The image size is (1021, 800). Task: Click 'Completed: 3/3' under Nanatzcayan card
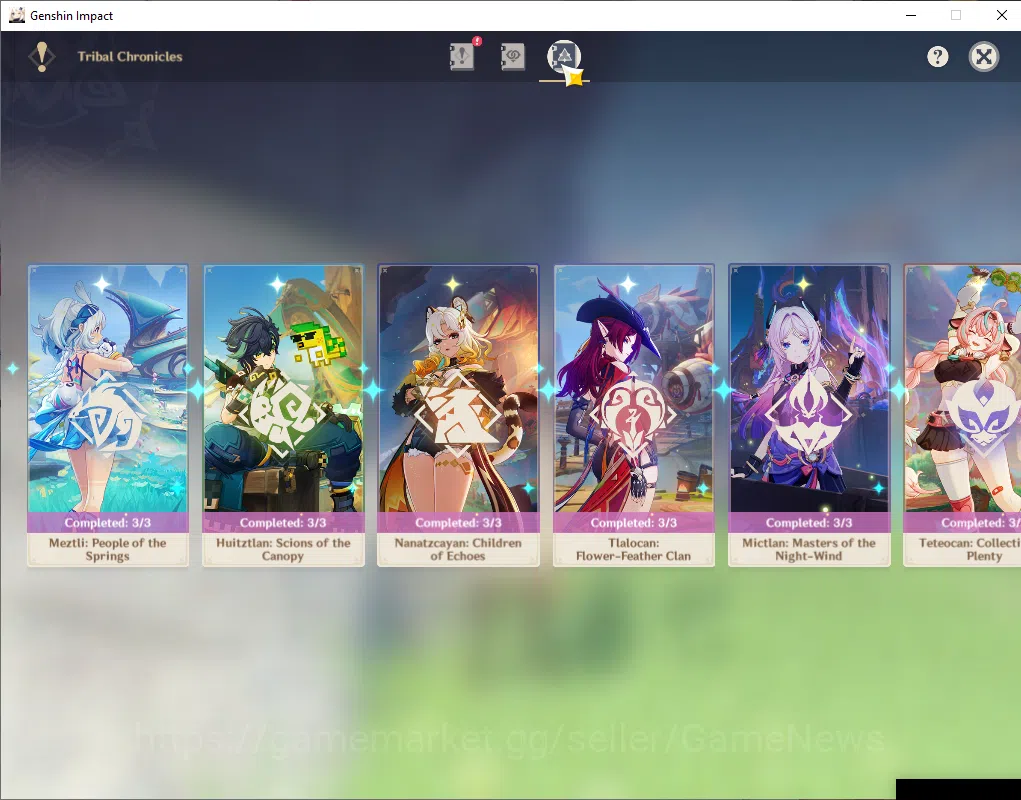click(458, 523)
